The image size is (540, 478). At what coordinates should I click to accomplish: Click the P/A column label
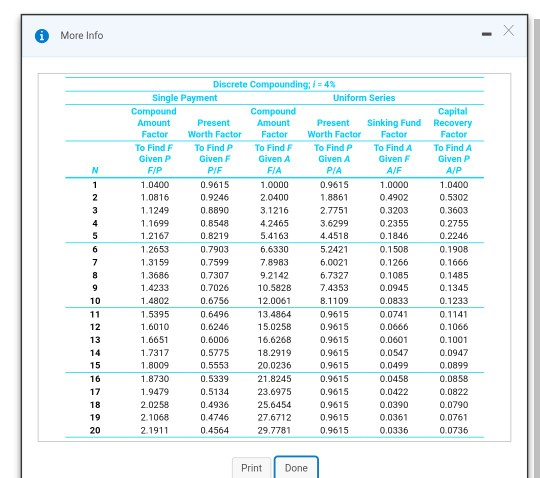334,170
